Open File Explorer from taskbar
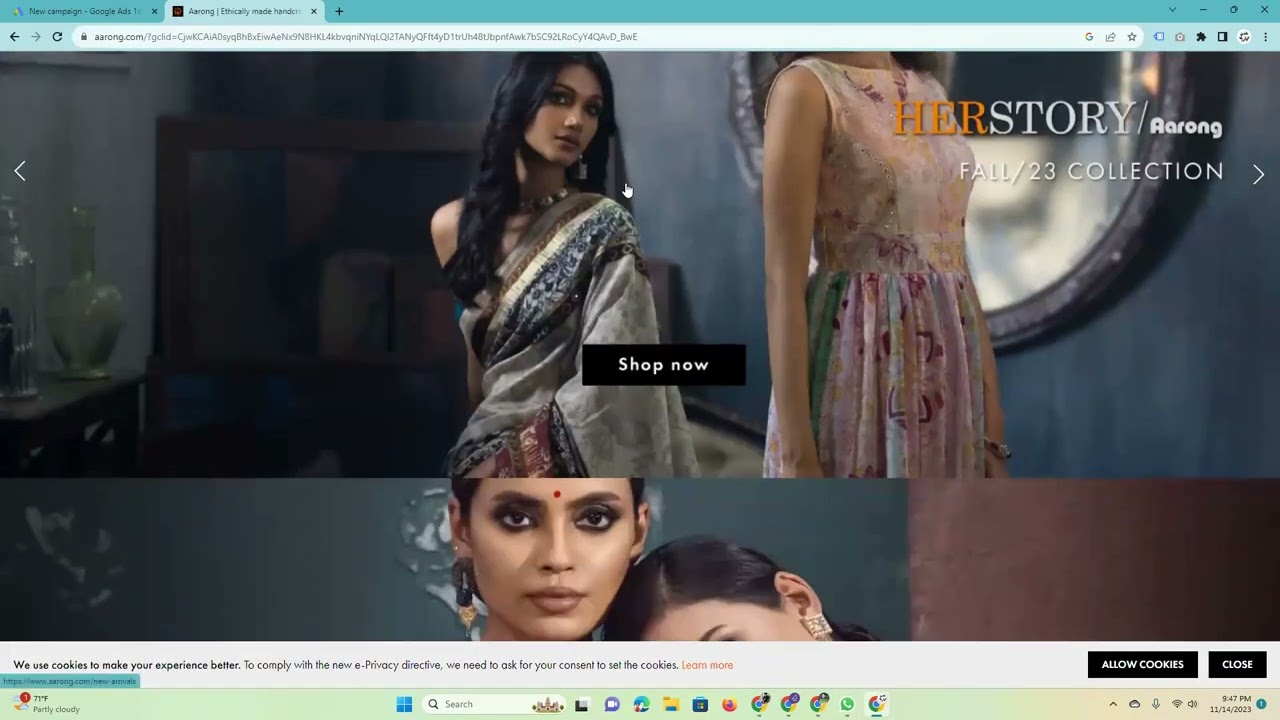The height and width of the screenshot is (720, 1280). [671, 704]
